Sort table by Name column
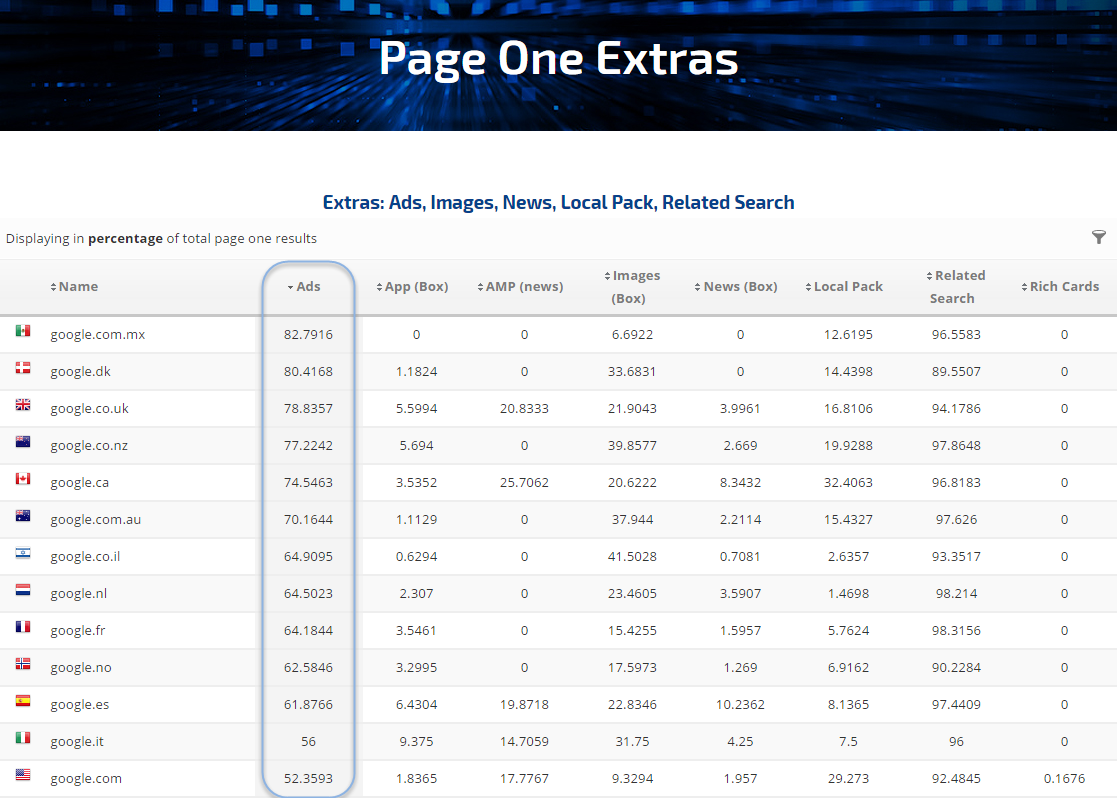The image size is (1117, 798). click(77, 287)
